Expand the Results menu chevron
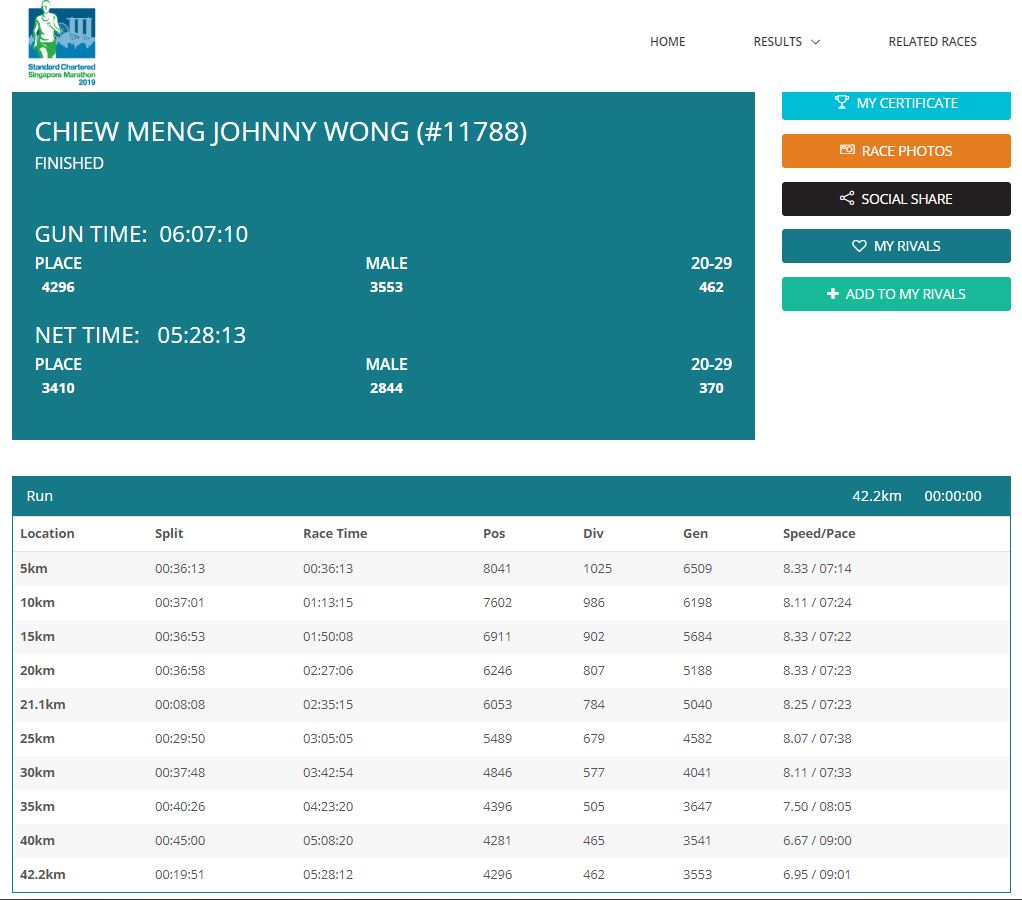1022x900 pixels. click(815, 42)
